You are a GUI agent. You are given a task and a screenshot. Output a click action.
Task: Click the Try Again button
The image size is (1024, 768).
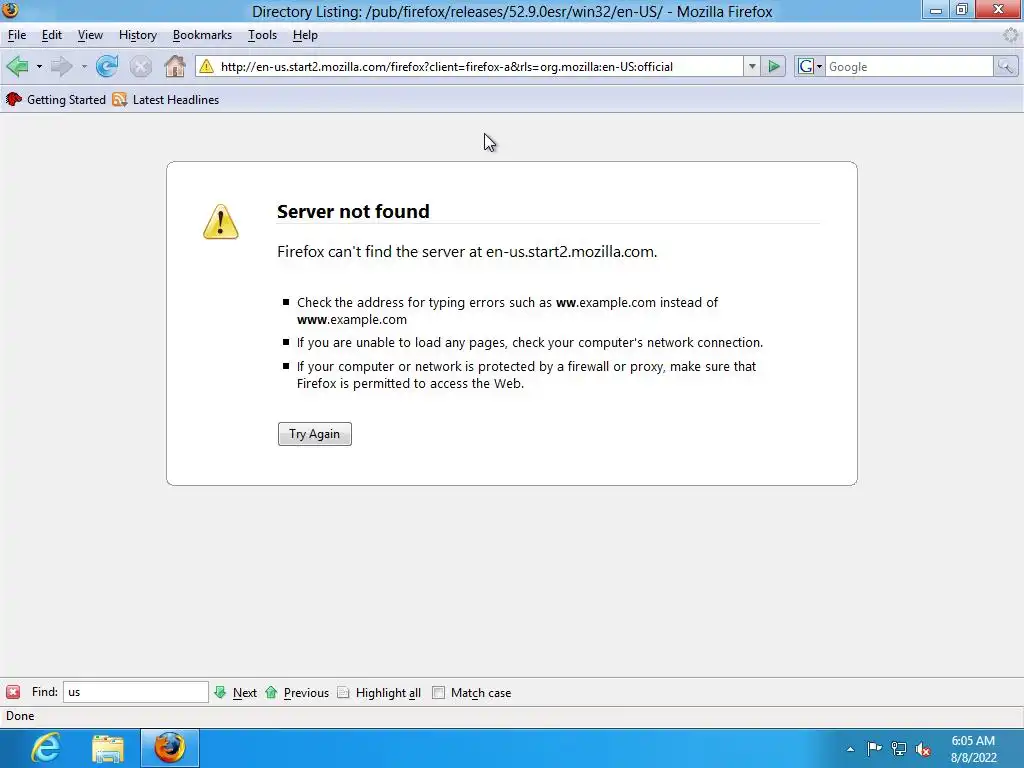(315, 434)
